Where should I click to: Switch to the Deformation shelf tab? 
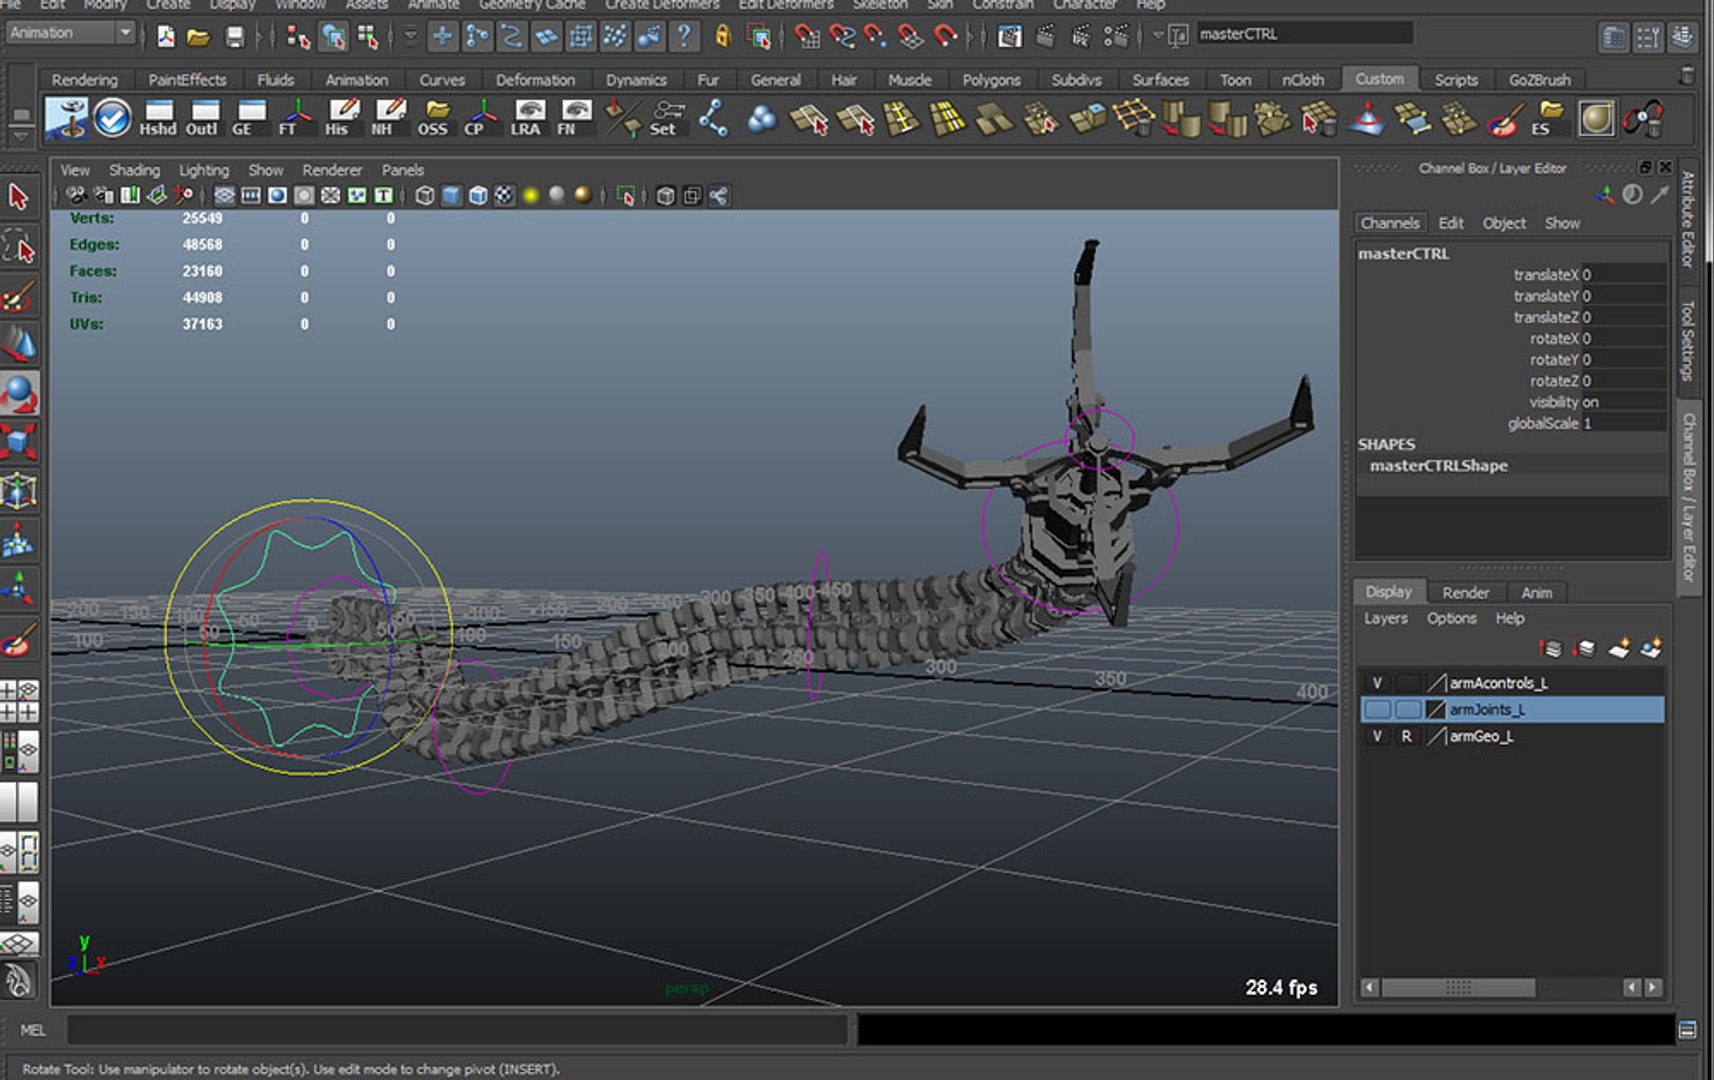pyautogui.click(x=535, y=80)
